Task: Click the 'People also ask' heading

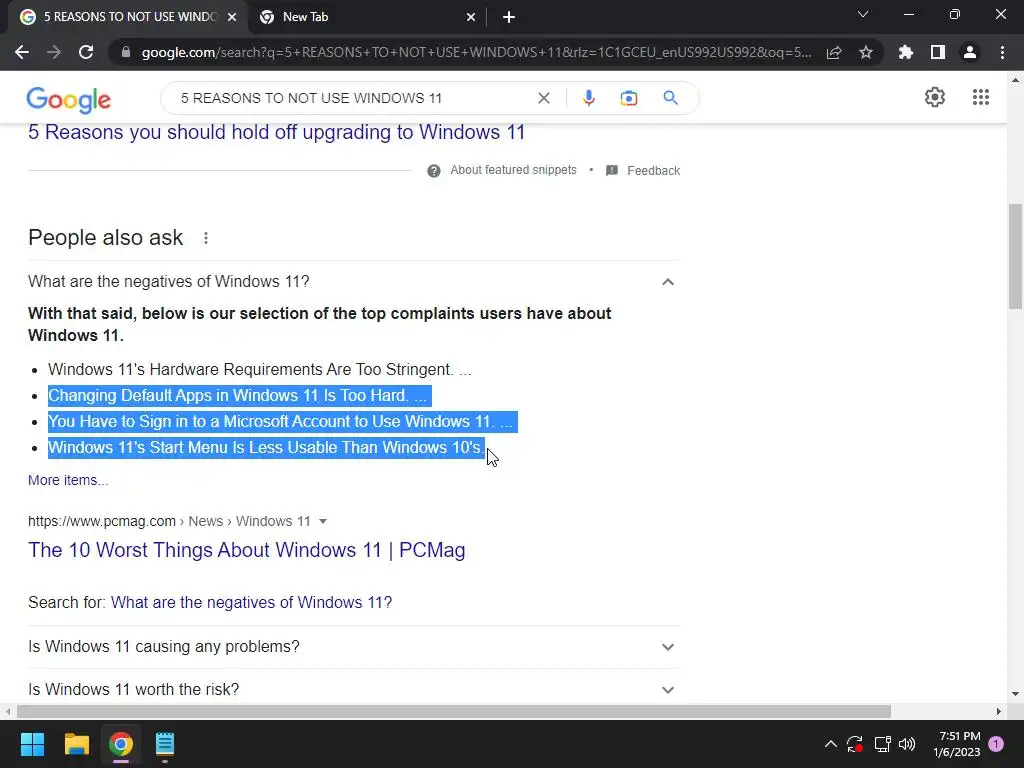Action: tap(105, 238)
